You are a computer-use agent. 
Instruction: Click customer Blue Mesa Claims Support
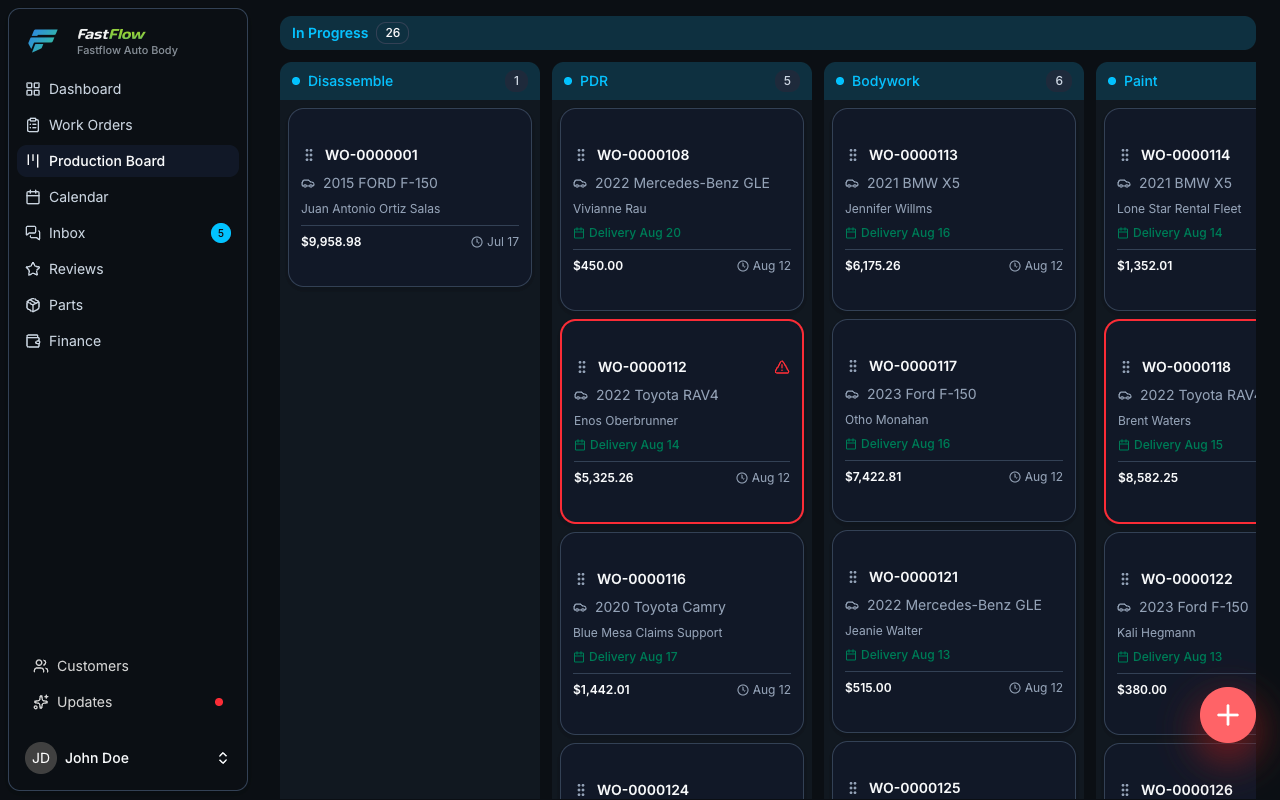pyautogui.click(x=647, y=633)
